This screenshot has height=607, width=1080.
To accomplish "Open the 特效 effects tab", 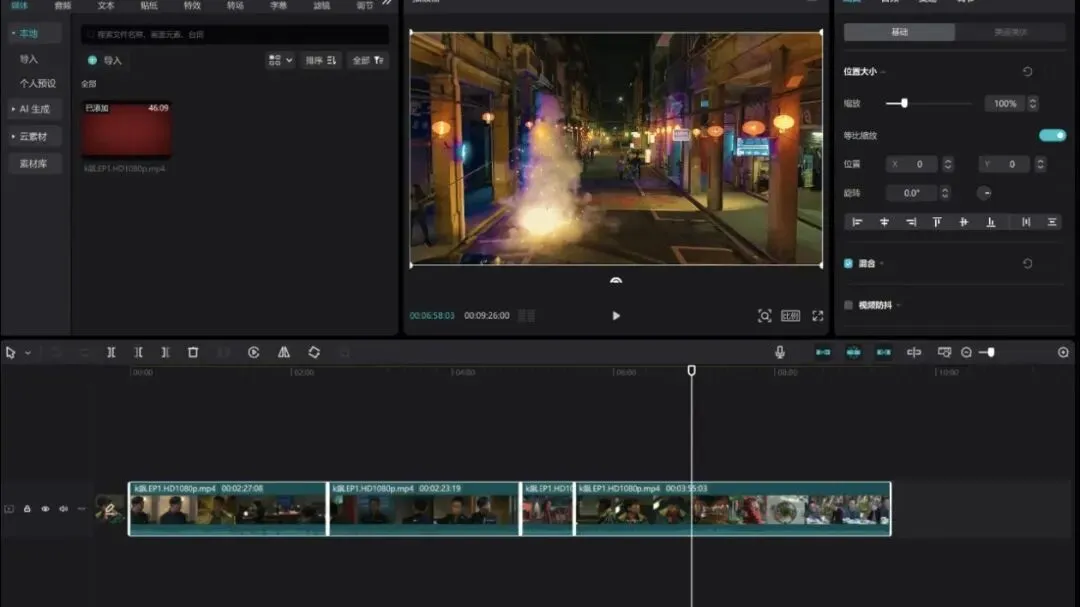I will click(192, 5).
